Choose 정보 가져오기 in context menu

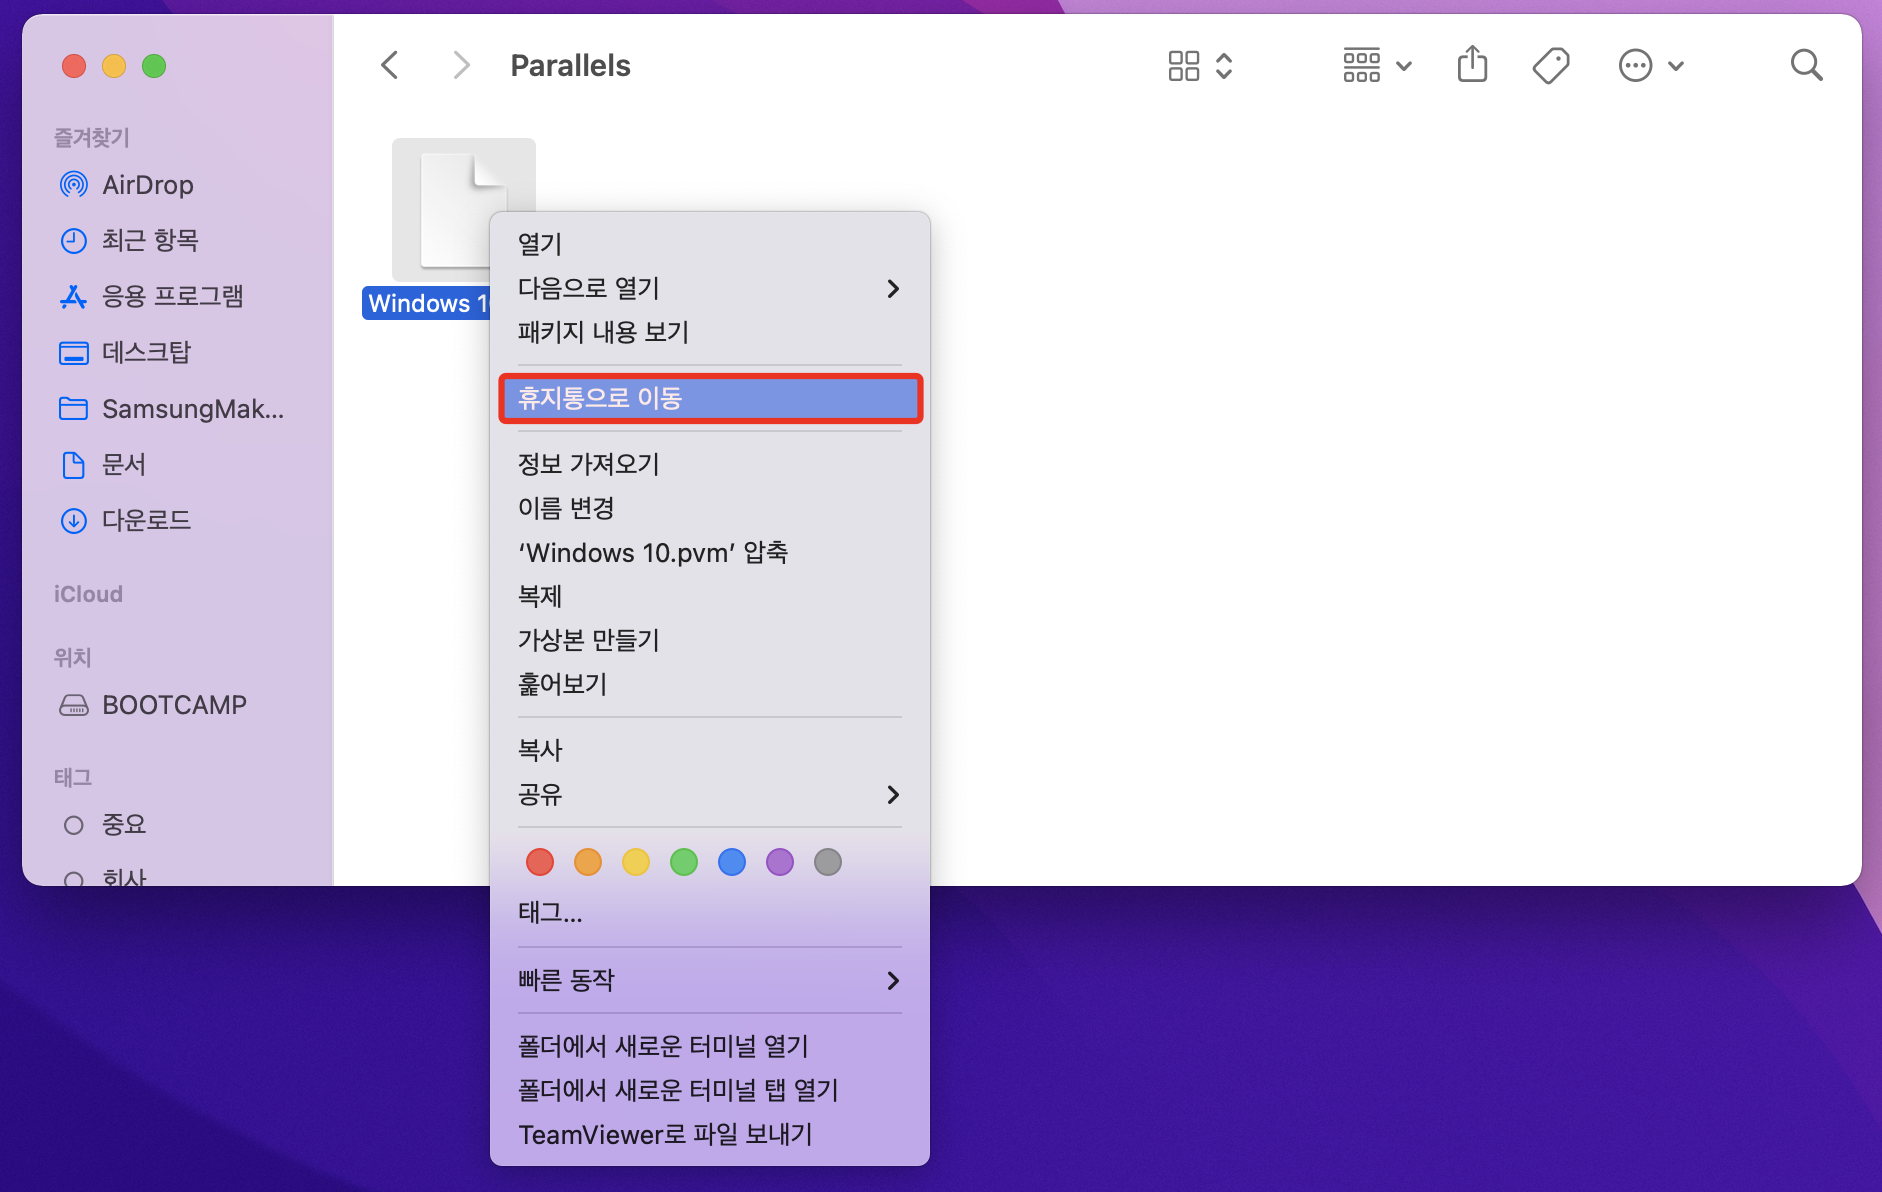tap(710, 464)
